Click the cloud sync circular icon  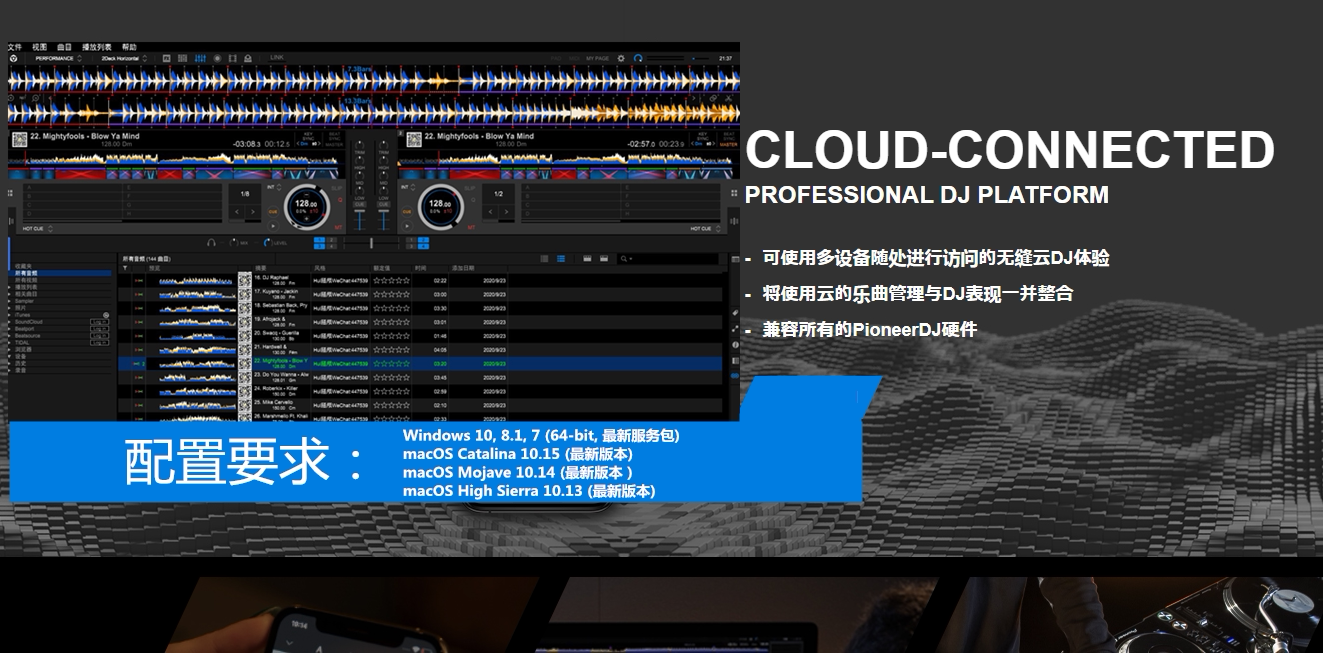point(638,58)
